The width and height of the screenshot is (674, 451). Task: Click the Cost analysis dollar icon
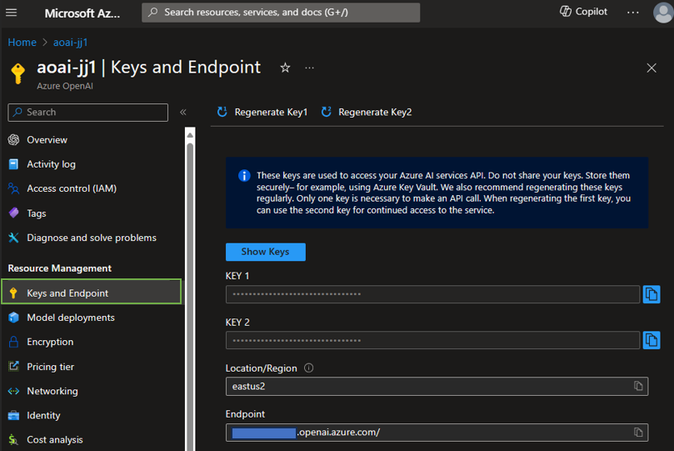14,439
